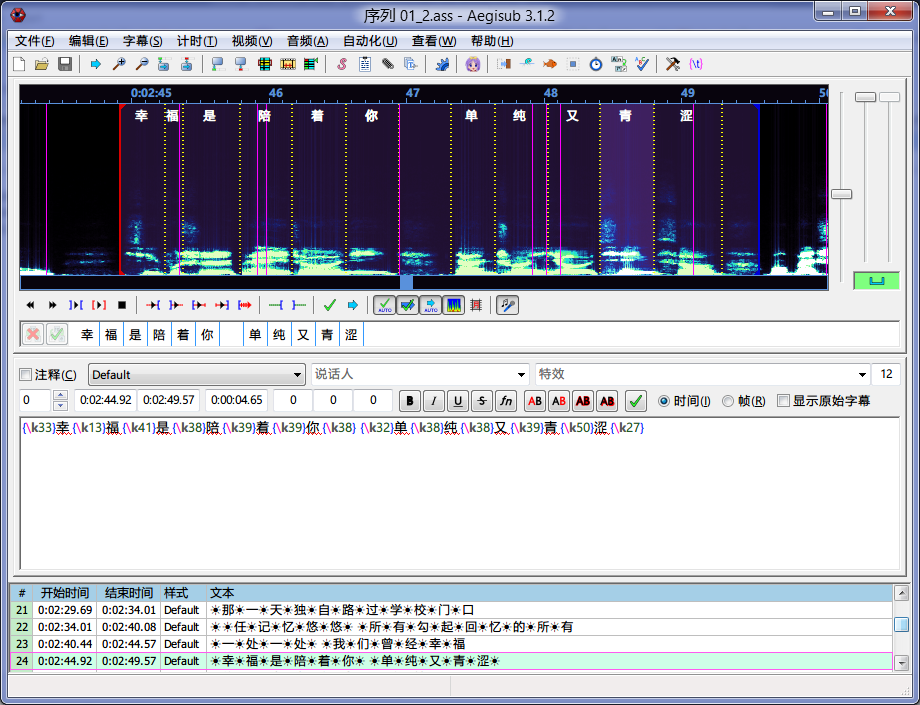
Task: Select the 帧 frame radio button
Action: click(x=728, y=401)
